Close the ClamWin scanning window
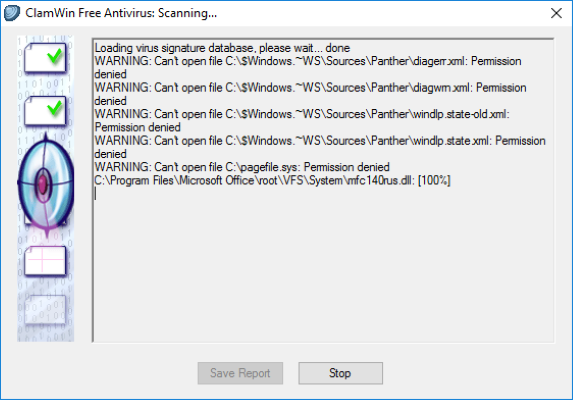The width and height of the screenshot is (573, 400). (x=556, y=13)
